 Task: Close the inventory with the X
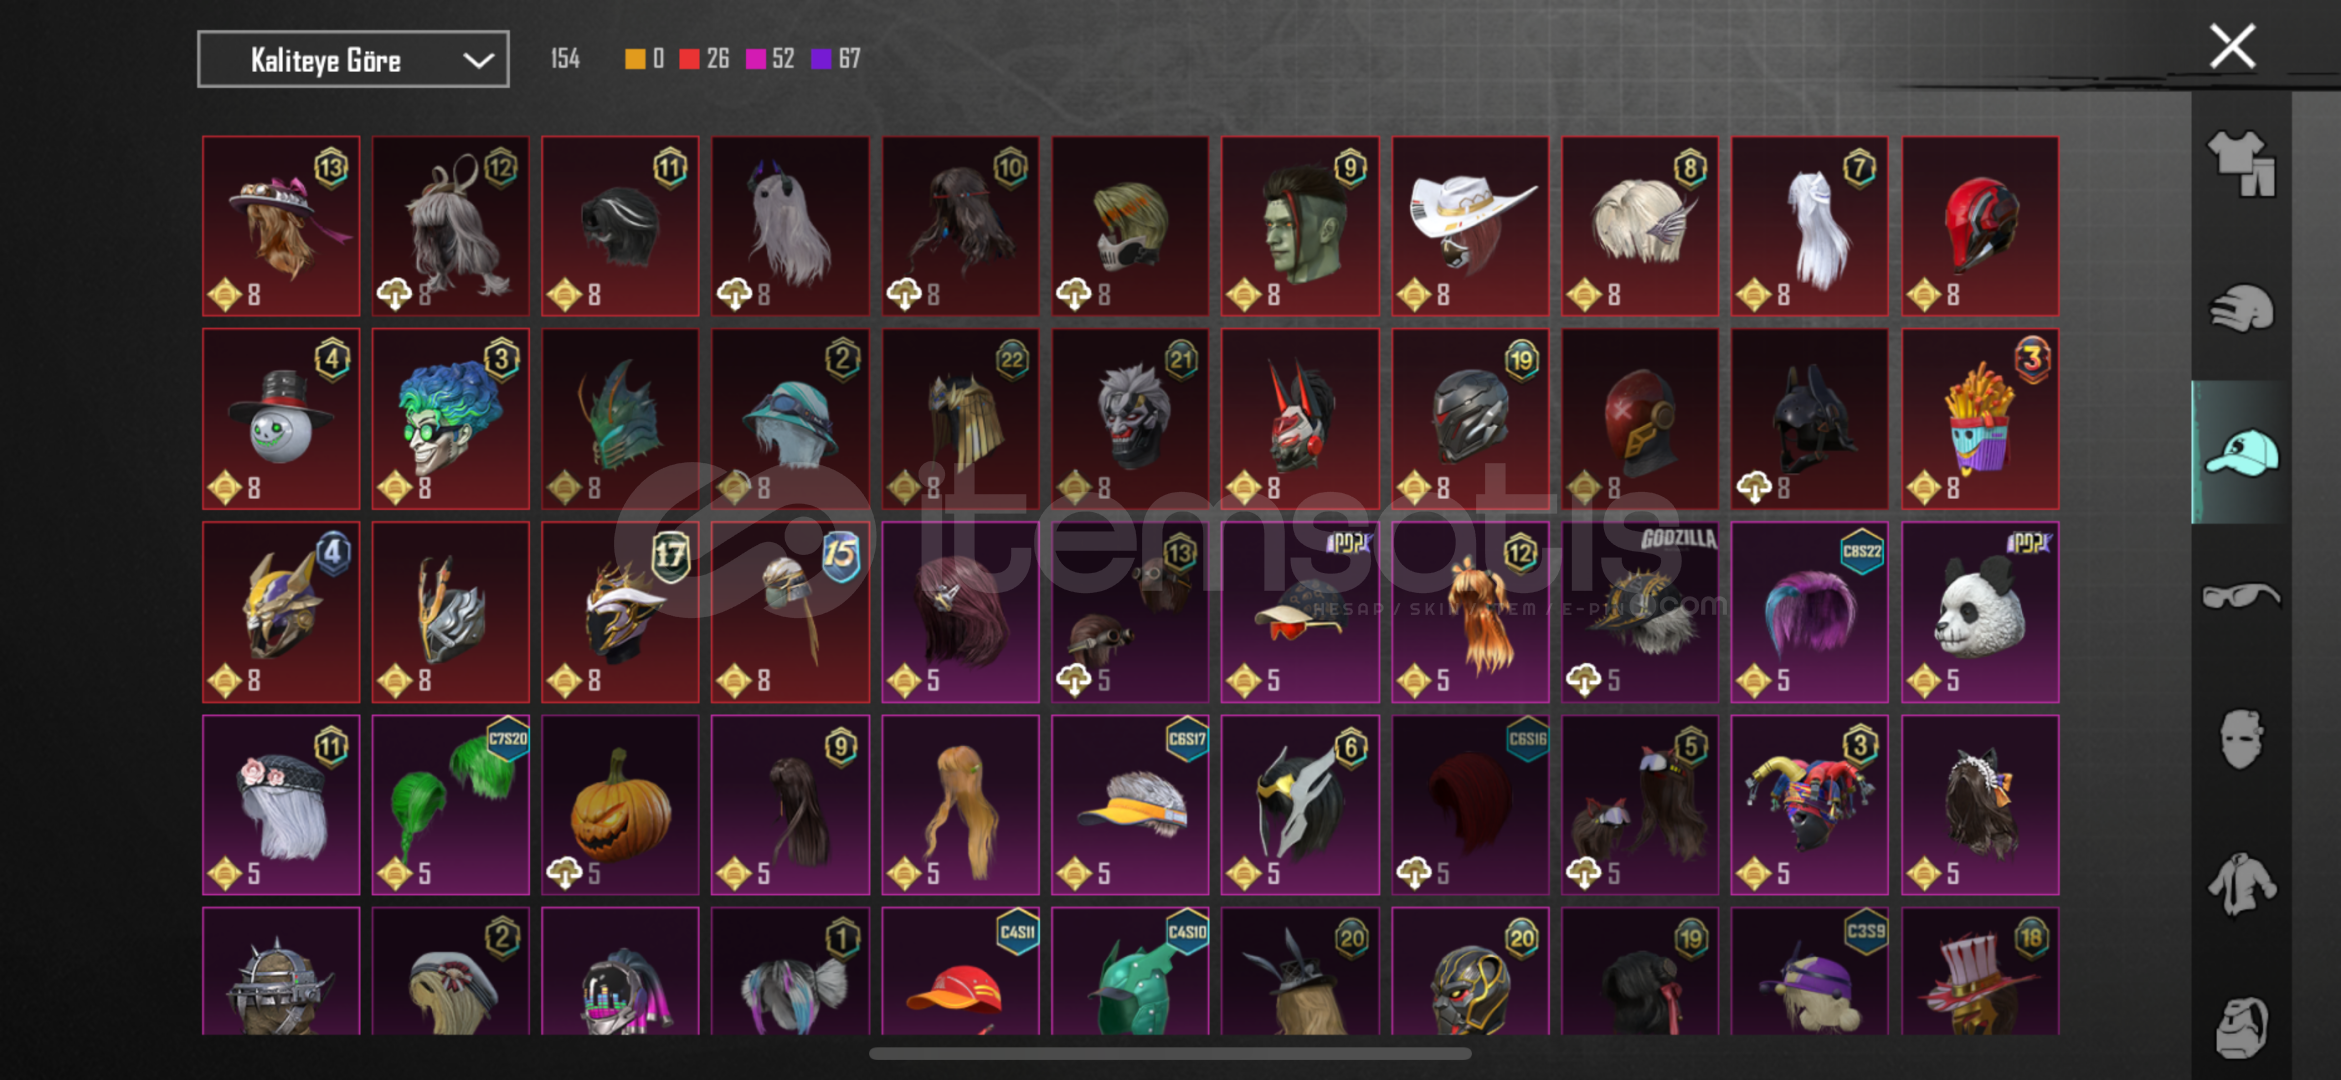pos(2232,46)
